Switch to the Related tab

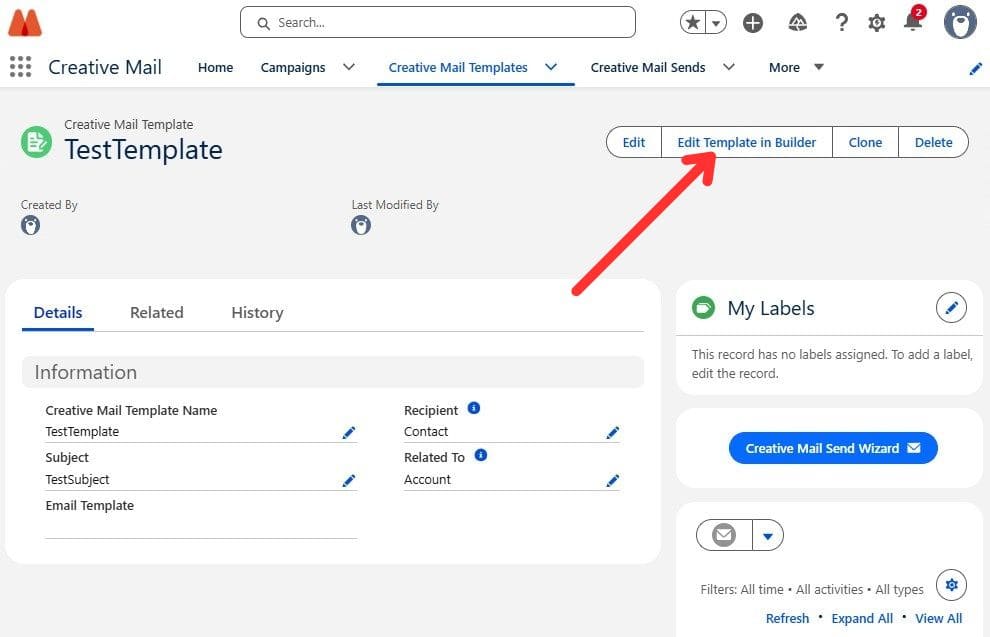(x=157, y=313)
